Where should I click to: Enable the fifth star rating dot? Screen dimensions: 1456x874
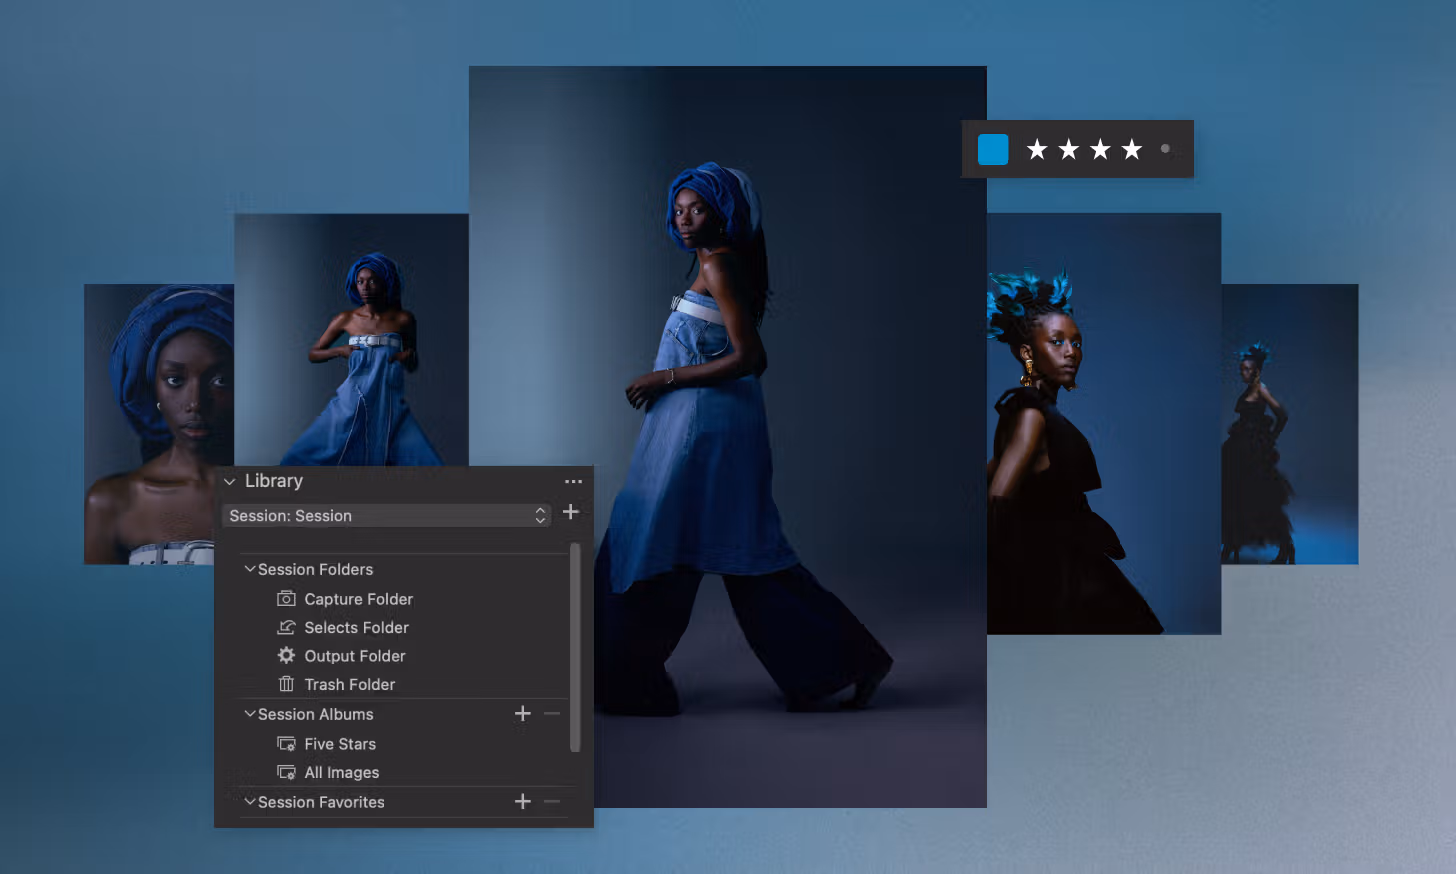coord(1165,149)
